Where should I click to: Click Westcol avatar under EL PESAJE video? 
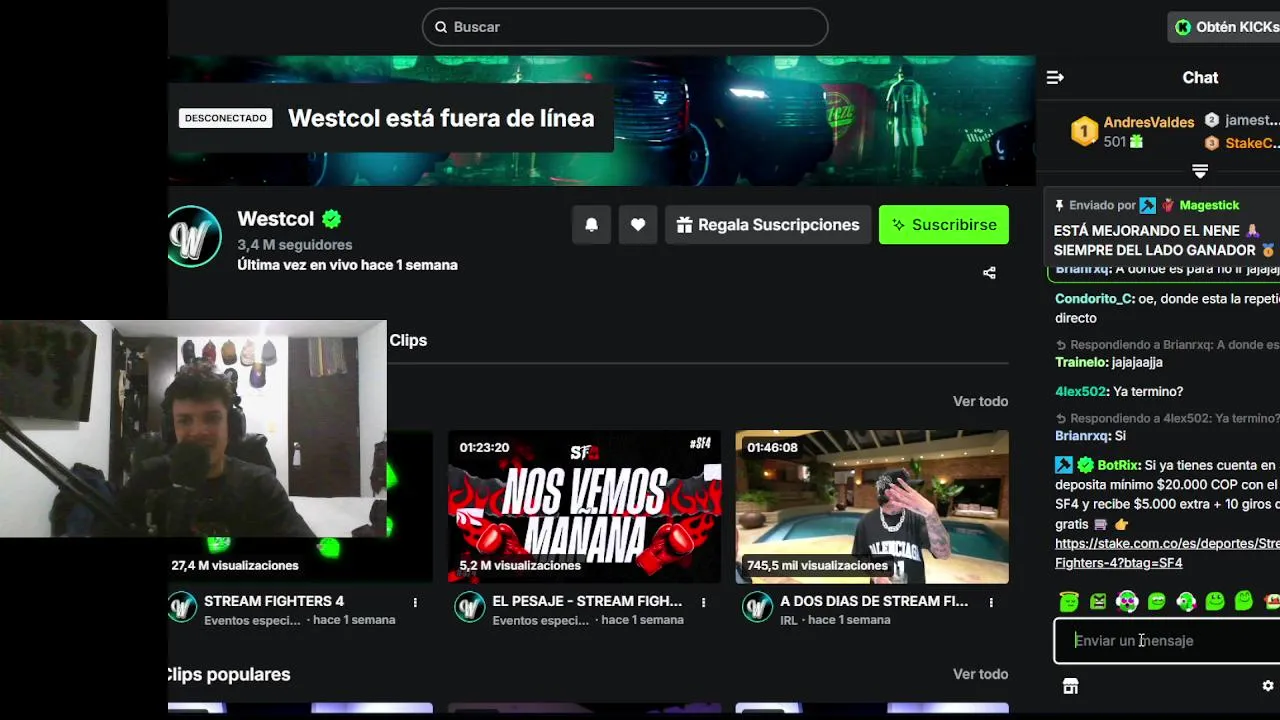[469, 607]
